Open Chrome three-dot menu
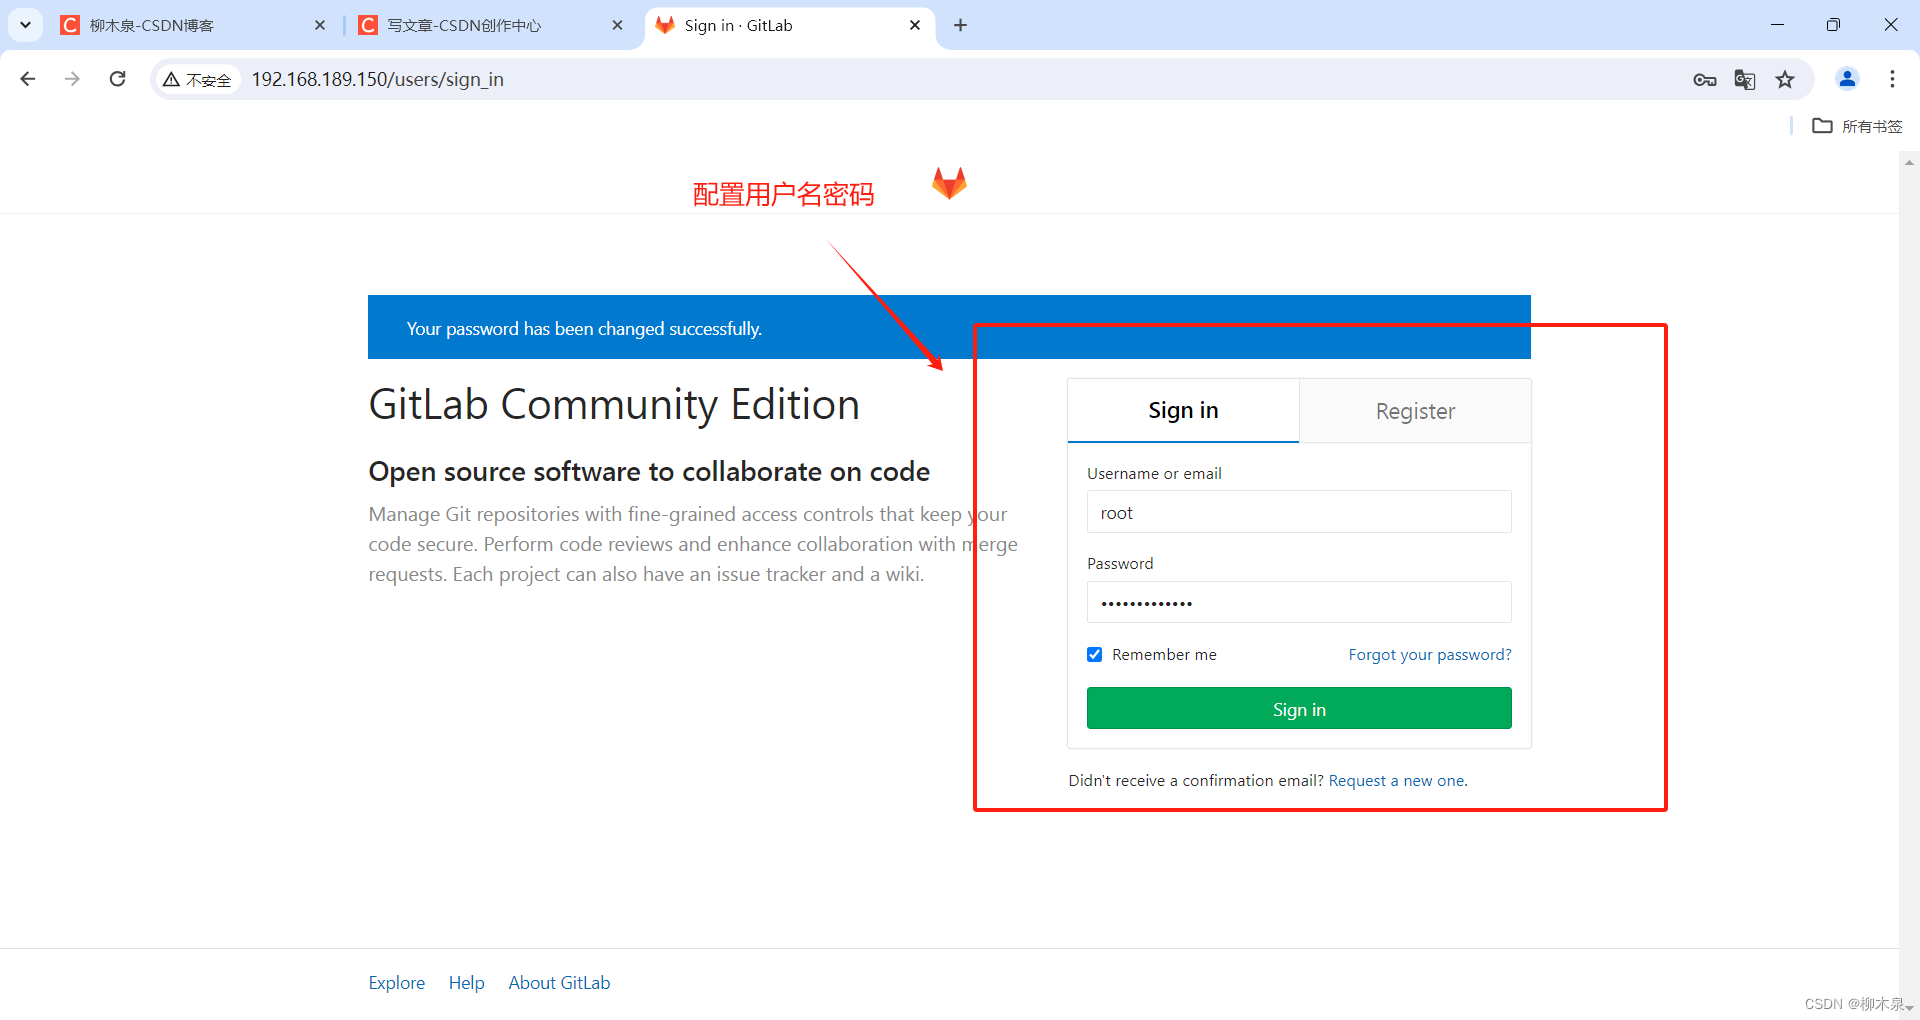The height and width of the screenshot is (1020, 1920). 1892,79
